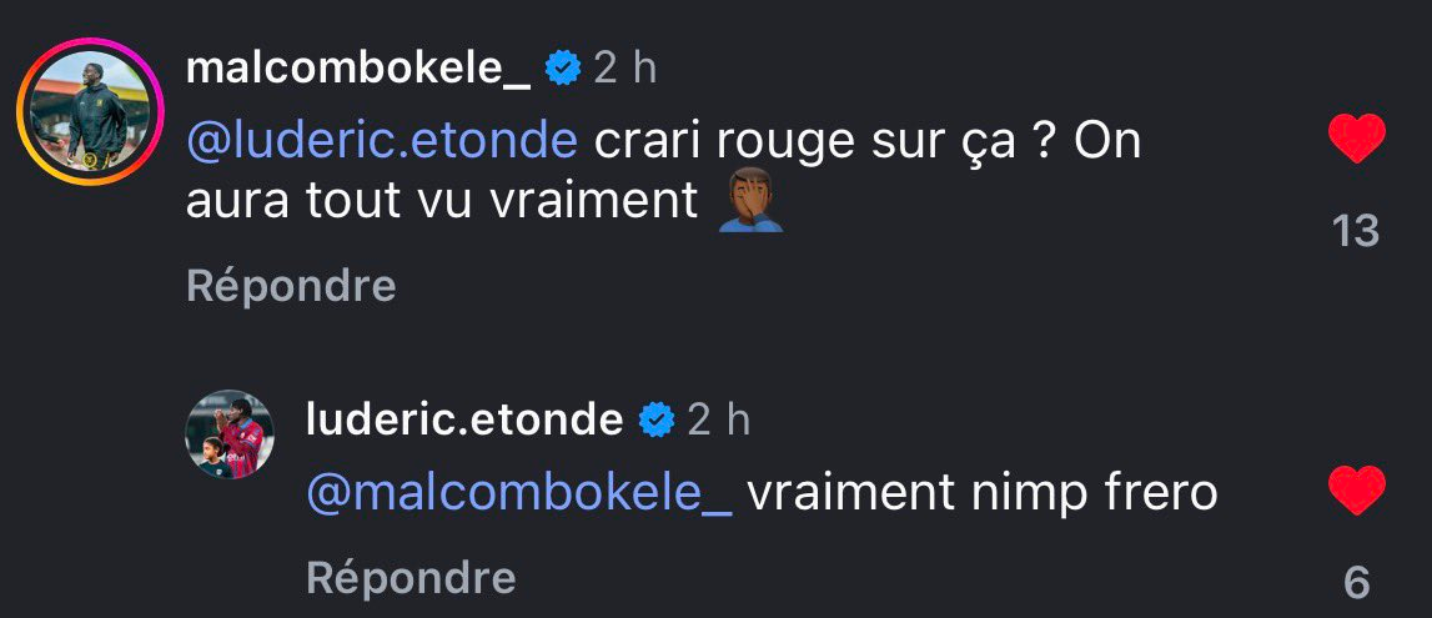Click the verified badge next to malcombokele_

(562, 65)
